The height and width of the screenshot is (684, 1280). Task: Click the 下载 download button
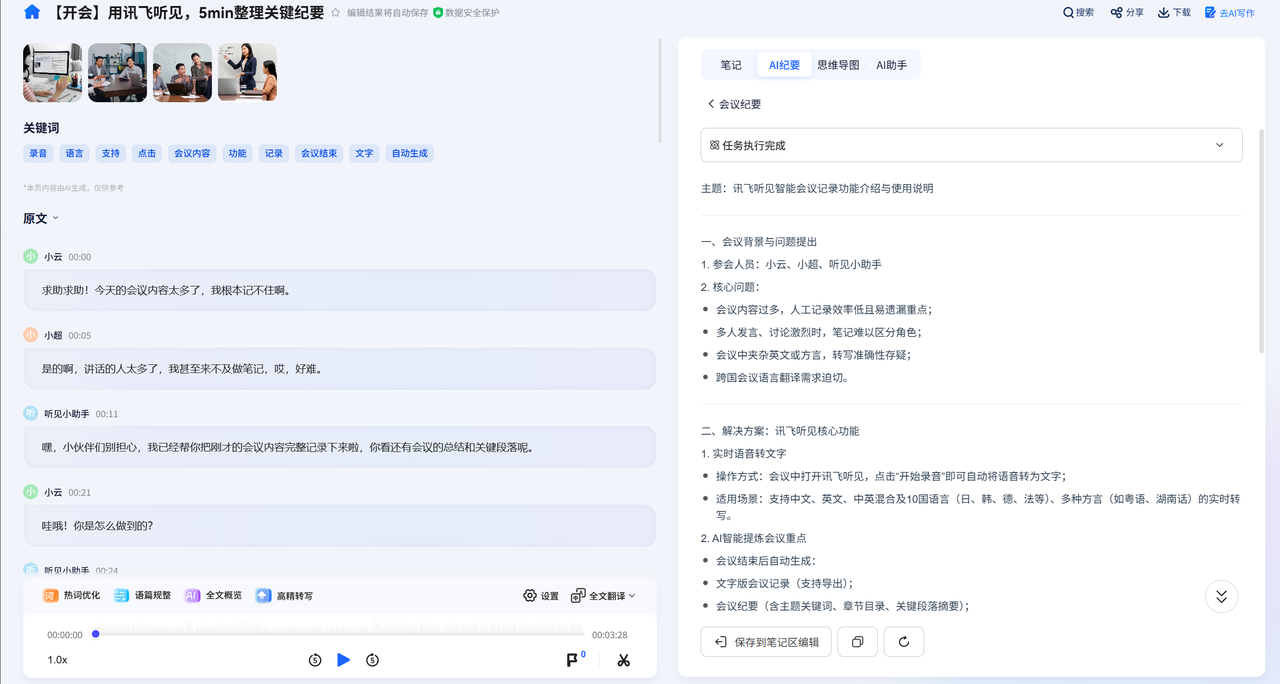coord(1174,13)
